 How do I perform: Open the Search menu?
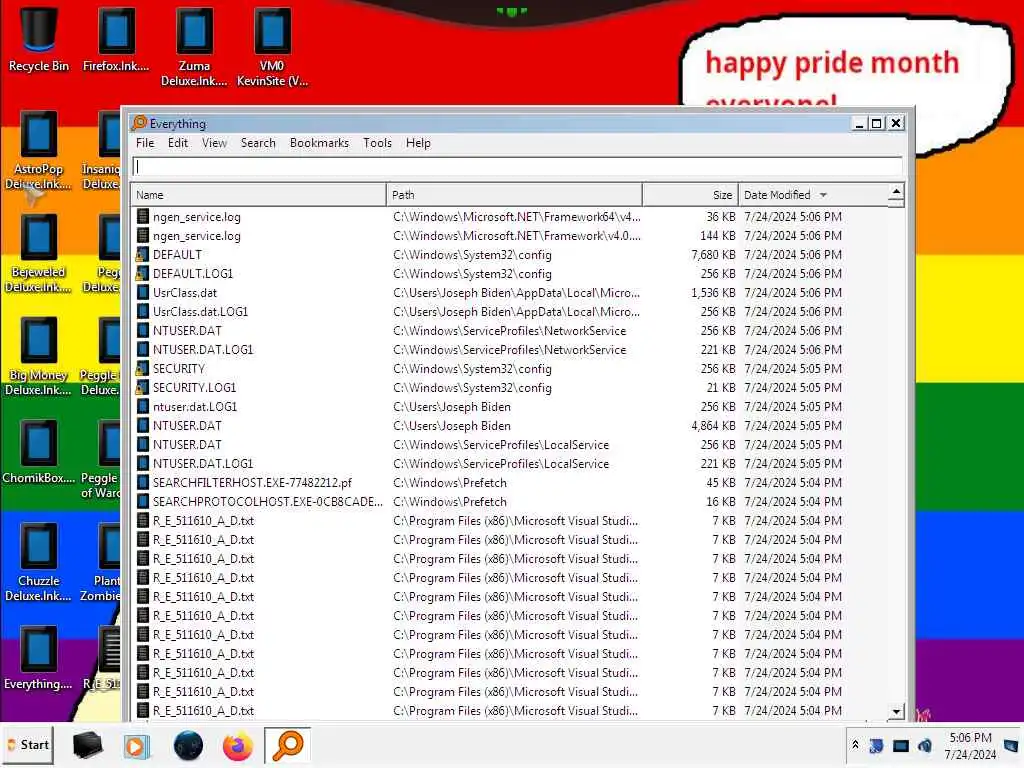tap(258, 143)
